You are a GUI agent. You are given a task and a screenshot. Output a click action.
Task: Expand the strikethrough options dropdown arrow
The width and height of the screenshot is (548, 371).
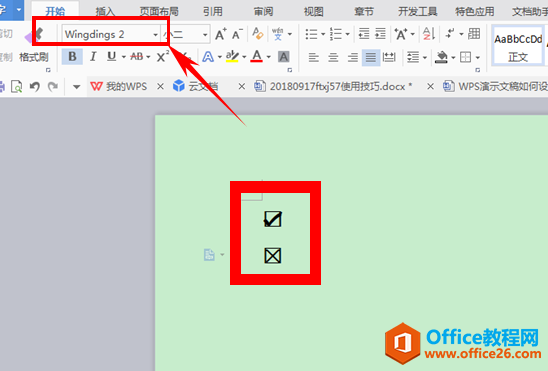click(x=149, y=57)
